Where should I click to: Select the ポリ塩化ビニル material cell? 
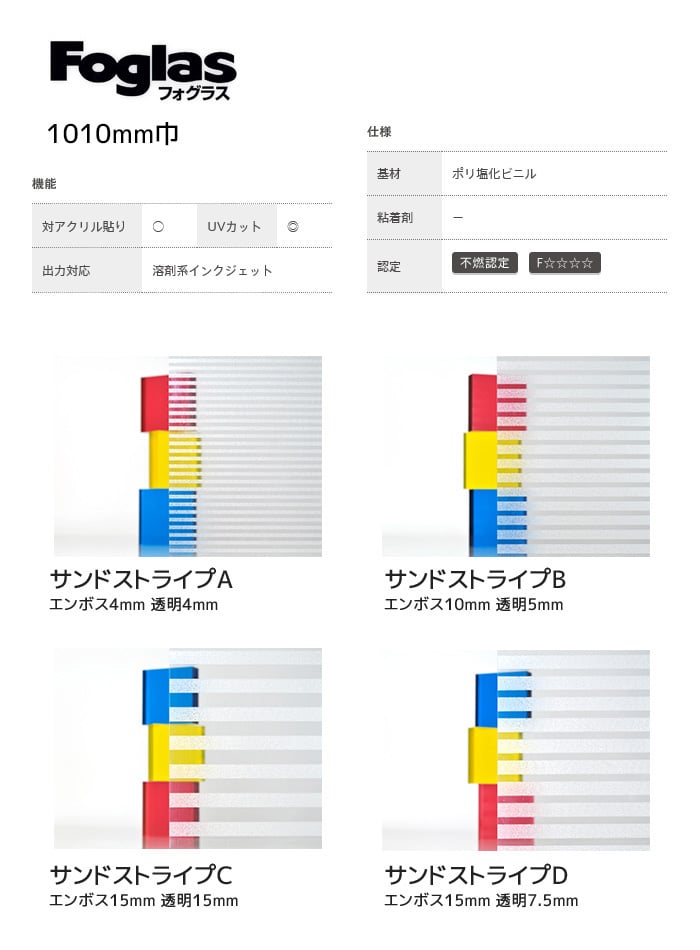click(x=554, y=173)
